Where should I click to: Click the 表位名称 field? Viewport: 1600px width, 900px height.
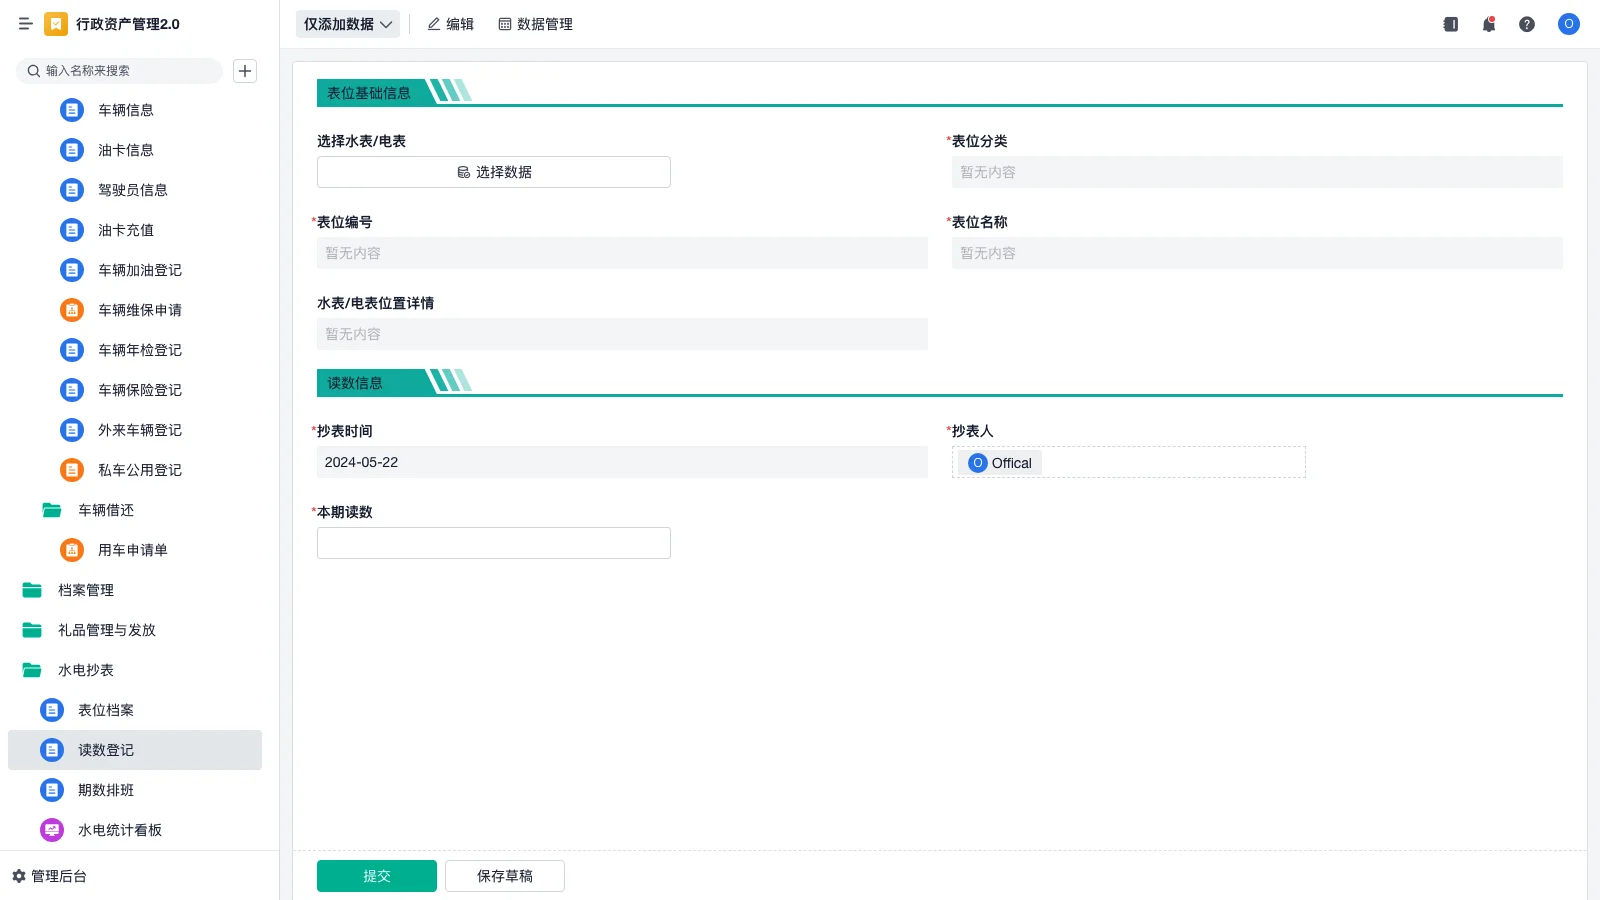pyautogui.click(x=1257, y=253)
